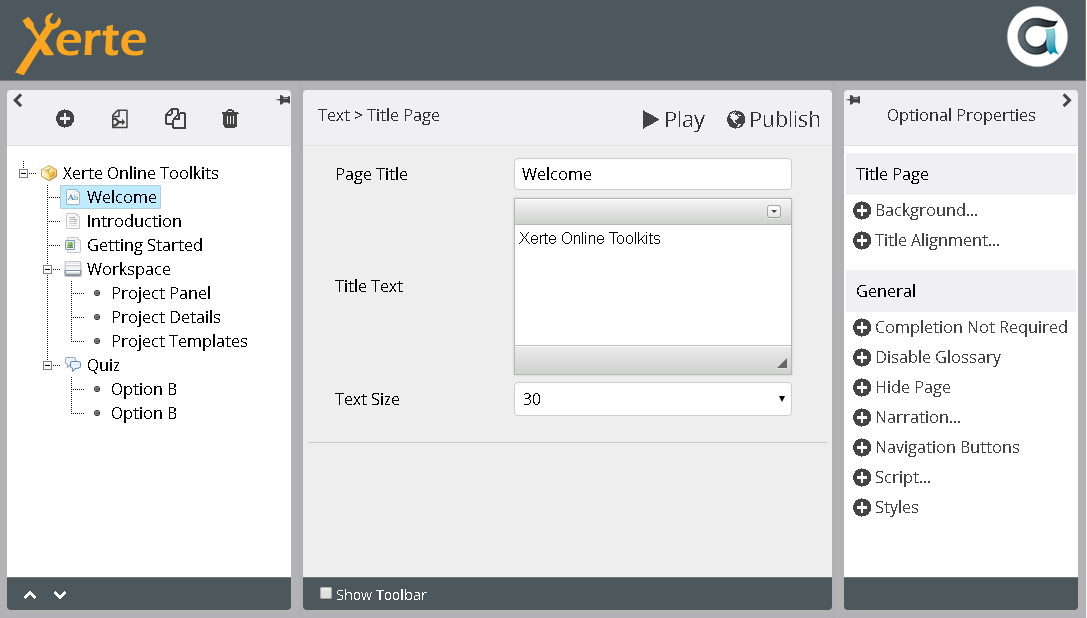Add Disable Glossary plus icon
This screenshot has height=618, width=1087.
[862, 357]
